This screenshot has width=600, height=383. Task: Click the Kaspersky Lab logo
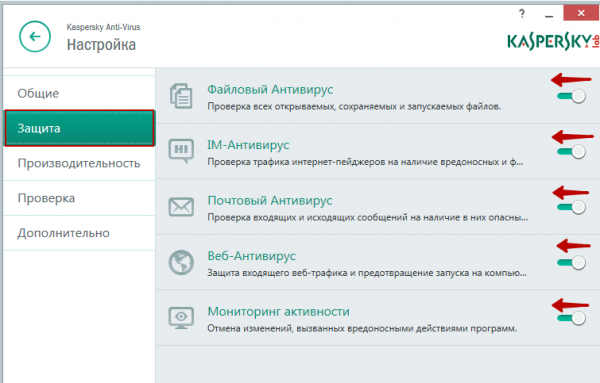click(553, 42)
